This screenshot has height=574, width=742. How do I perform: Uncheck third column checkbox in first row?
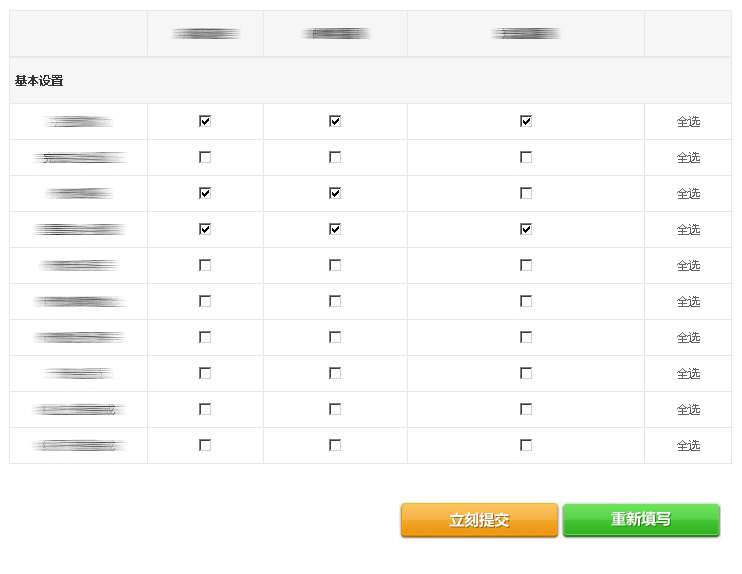[x=526, y=121]
